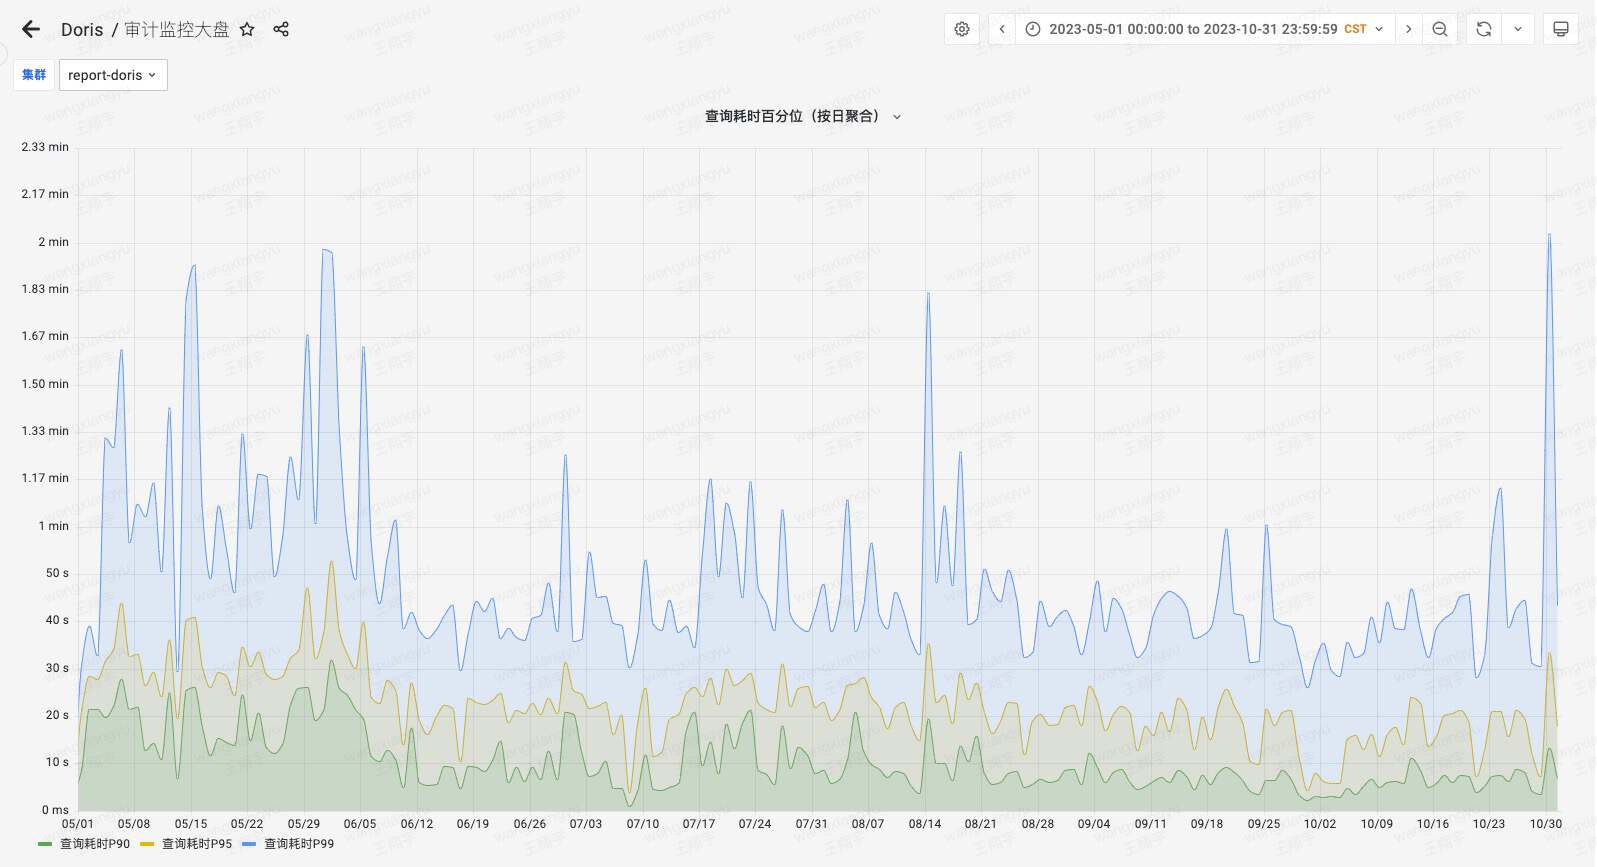Screen dimensions: 1597x867
Task: Click the 集群 variable label
Action: pyautogui.click(x=34, y=75)
